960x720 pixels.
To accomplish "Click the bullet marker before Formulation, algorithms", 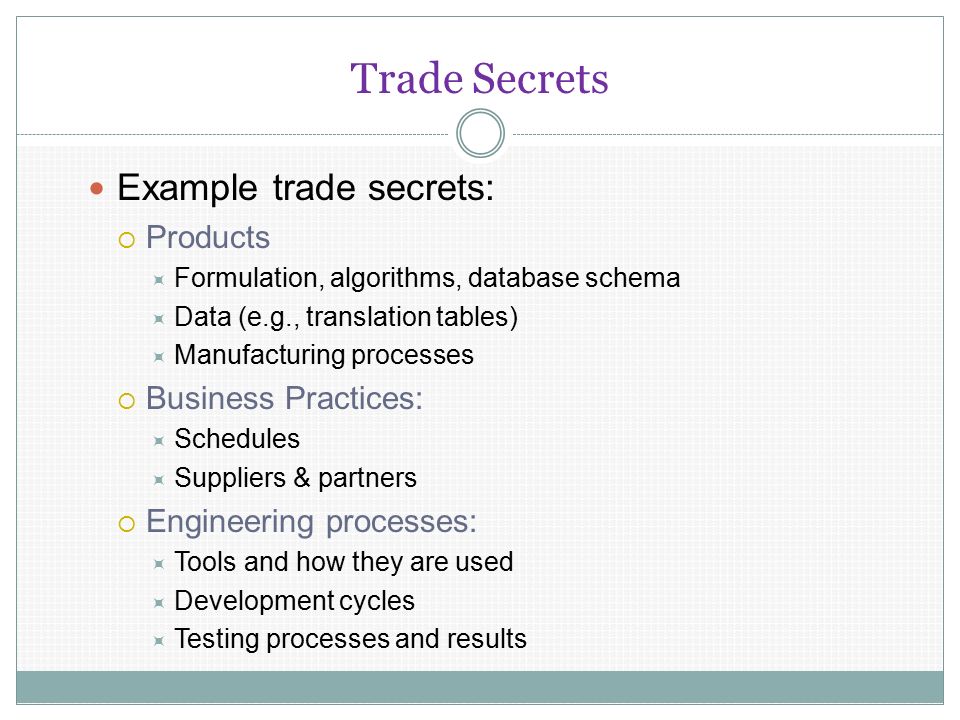I will click(159, 280).
